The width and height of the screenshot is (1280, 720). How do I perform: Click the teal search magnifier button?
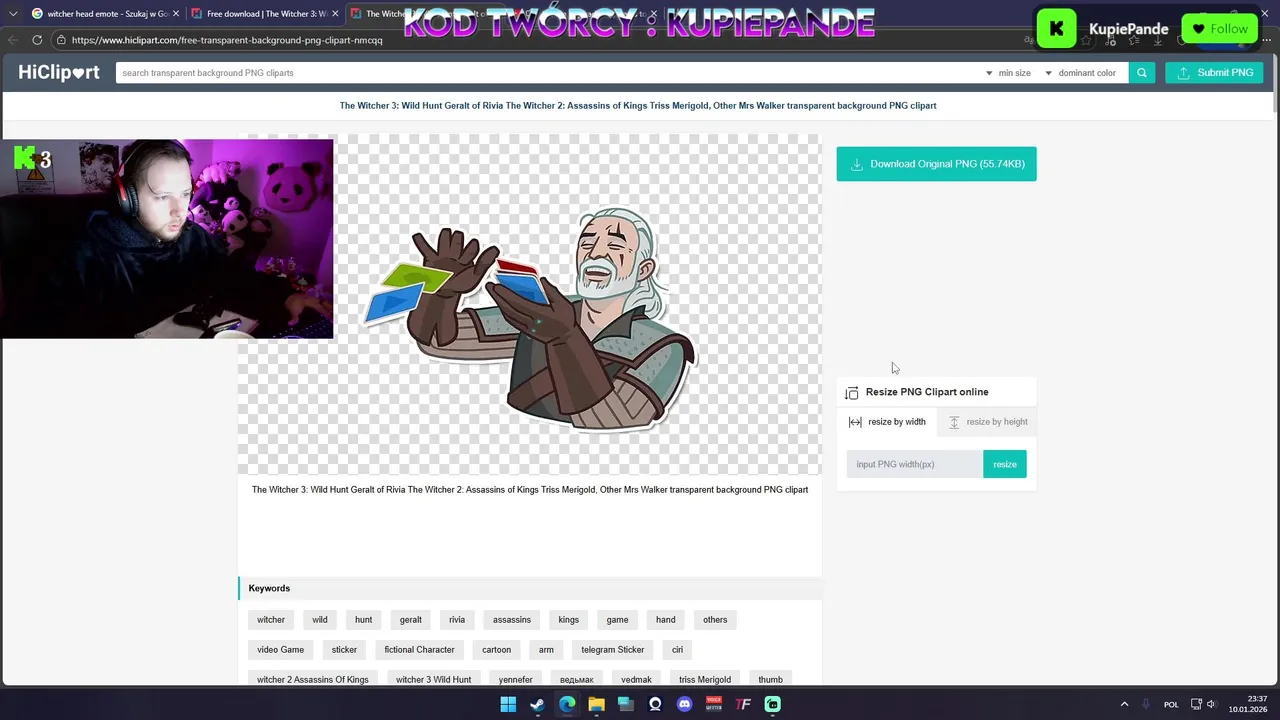[1141, 73]
